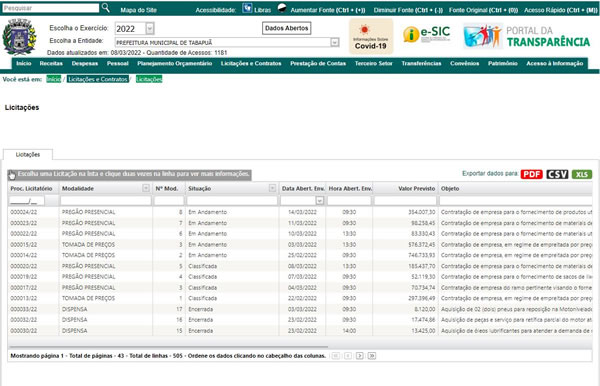Click Fonte Original link
Viewport: 600px width, 386px height.
[x=483, y=10]
